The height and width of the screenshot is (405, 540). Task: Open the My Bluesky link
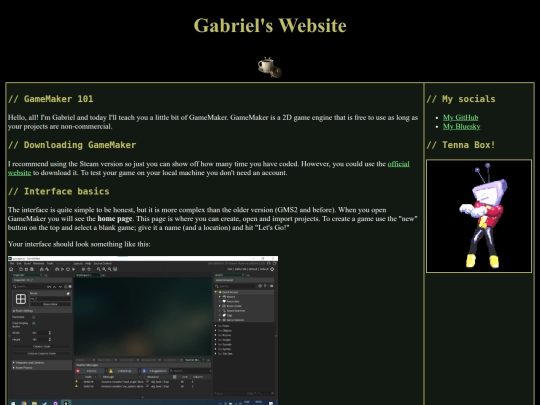coord(461,126)
